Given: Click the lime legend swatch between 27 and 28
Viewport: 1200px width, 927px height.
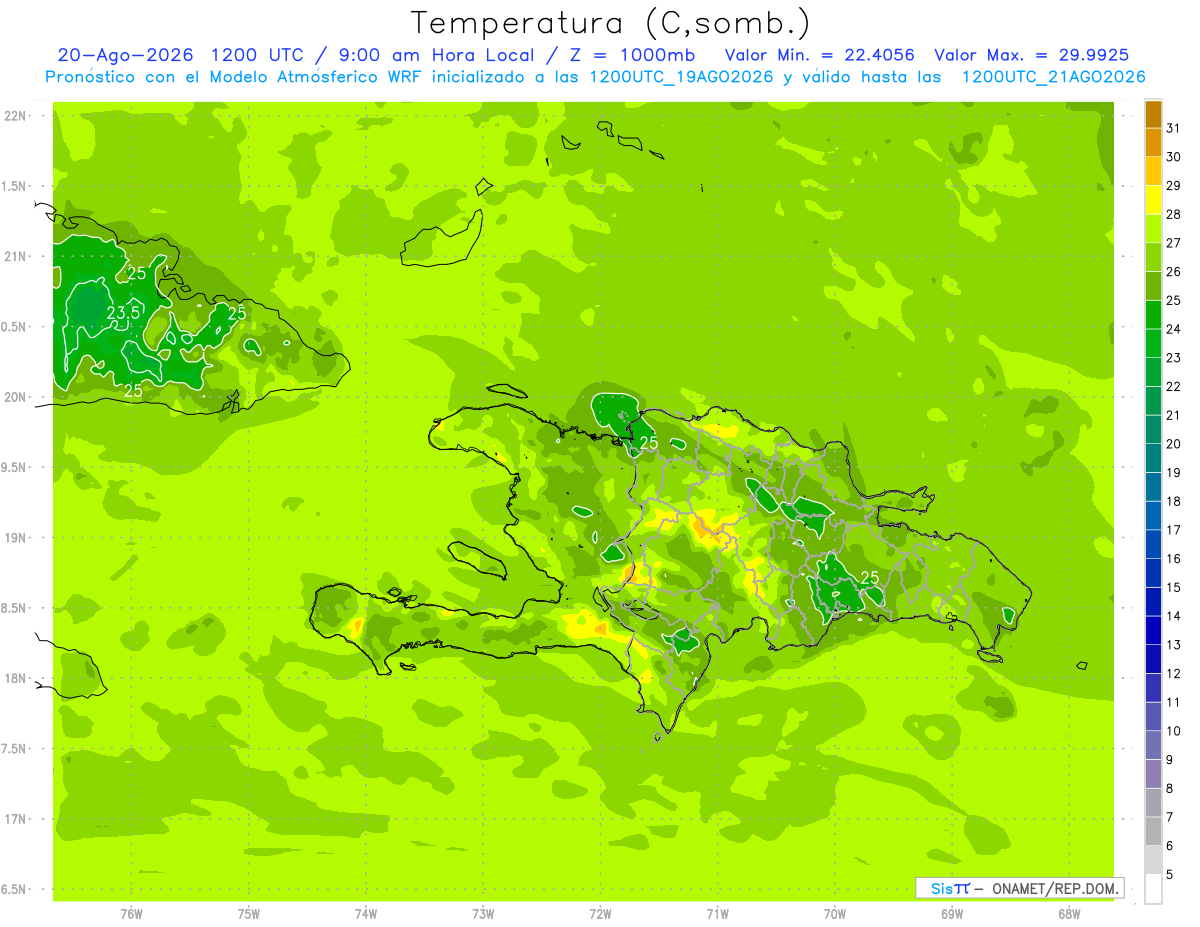Looking at the screenshot, I should coord(1153,229).
